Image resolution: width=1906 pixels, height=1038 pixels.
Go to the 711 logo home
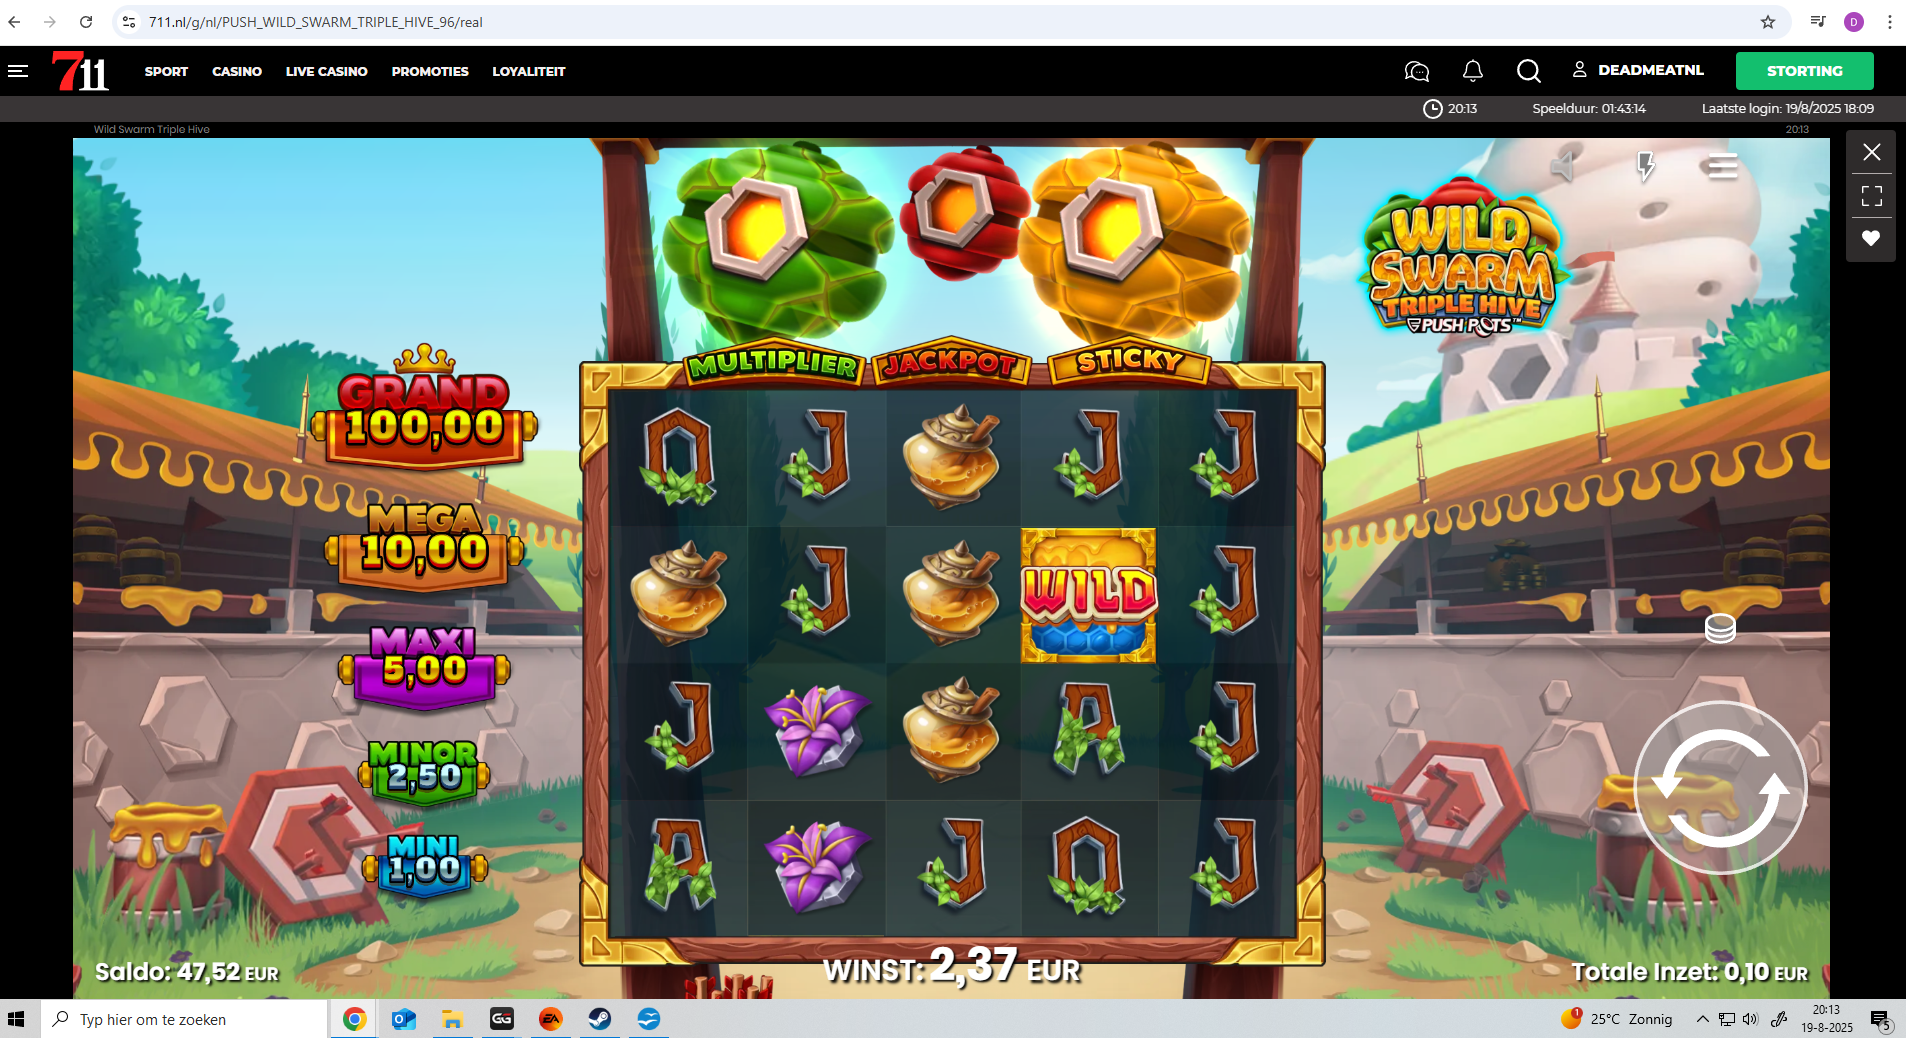pyautogui.click(x=80, y=71)
